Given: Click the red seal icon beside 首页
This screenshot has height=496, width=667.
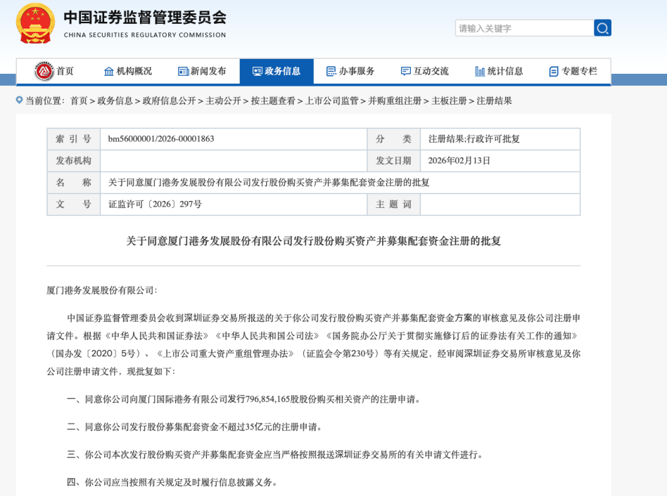Looking at the screenshot, I should click(x=43, y=71).
